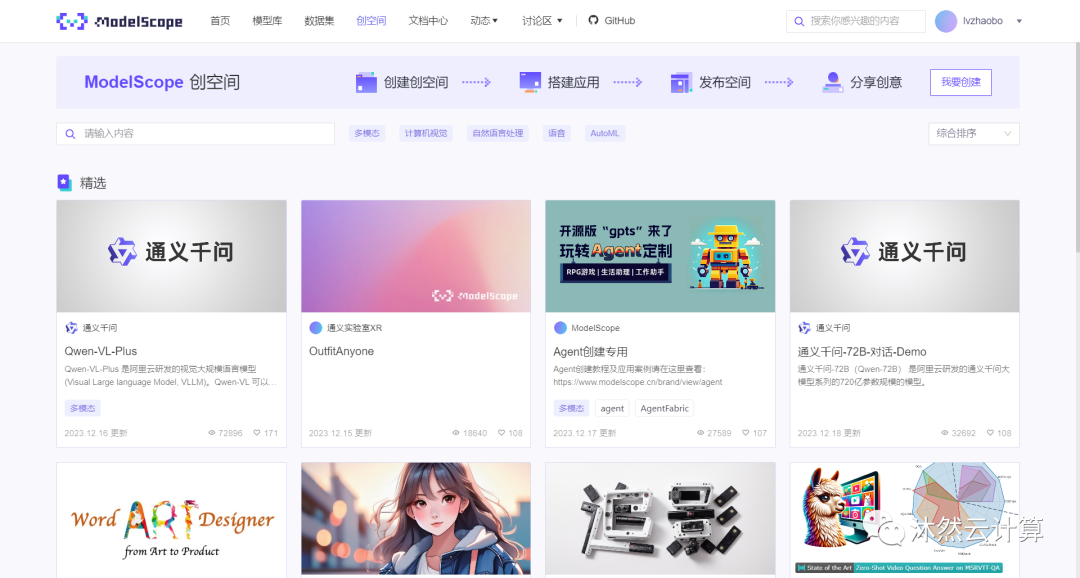This screenshot has width=1080, height=578.
Task: Expand the 动态 dropdown menu
Action: tap(484, 21)
